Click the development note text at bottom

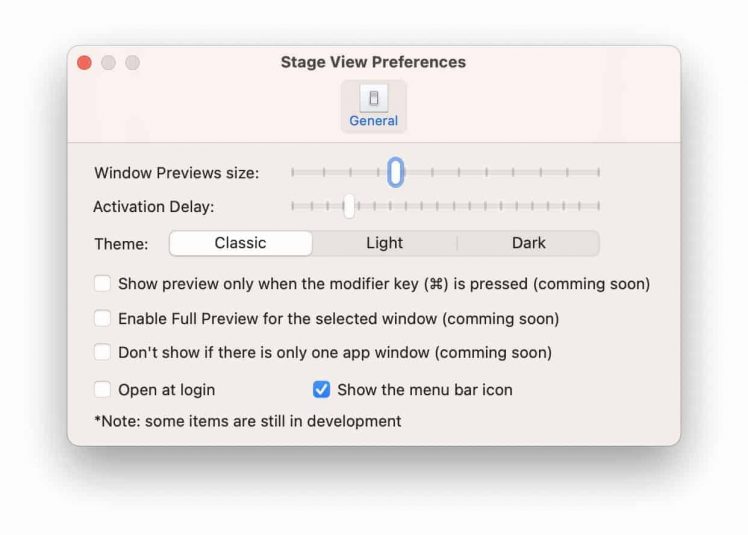(248, 421)
